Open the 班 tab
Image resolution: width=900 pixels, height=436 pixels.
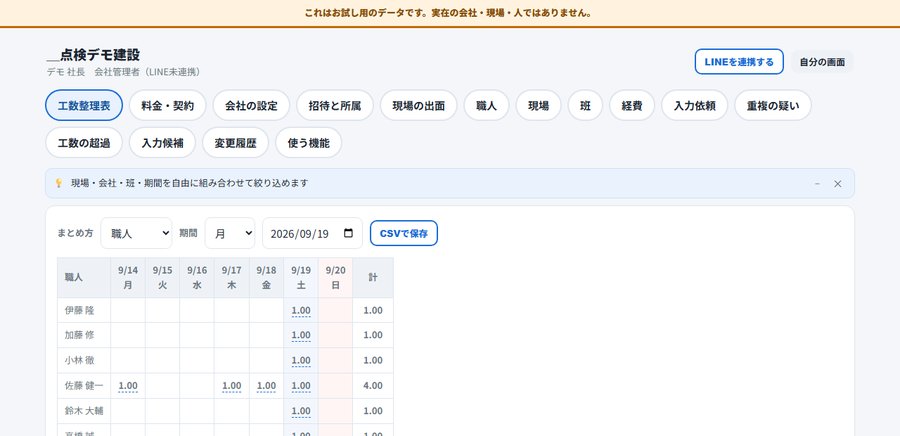click(x=585, y=106)
